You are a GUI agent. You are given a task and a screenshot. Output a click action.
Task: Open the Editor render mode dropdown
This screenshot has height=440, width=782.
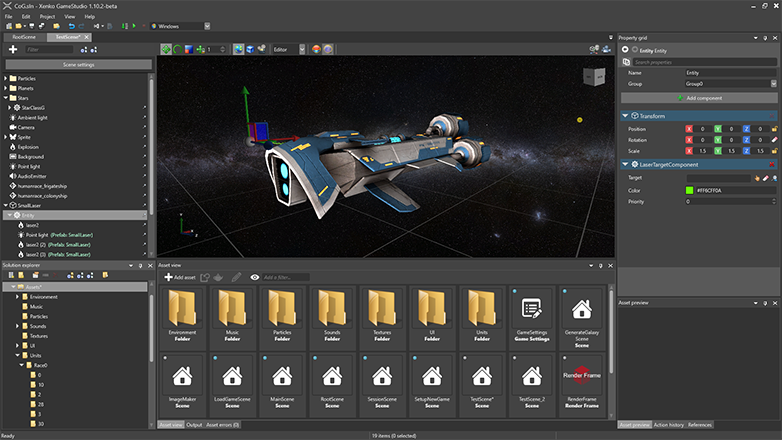(x=289, y=49)
